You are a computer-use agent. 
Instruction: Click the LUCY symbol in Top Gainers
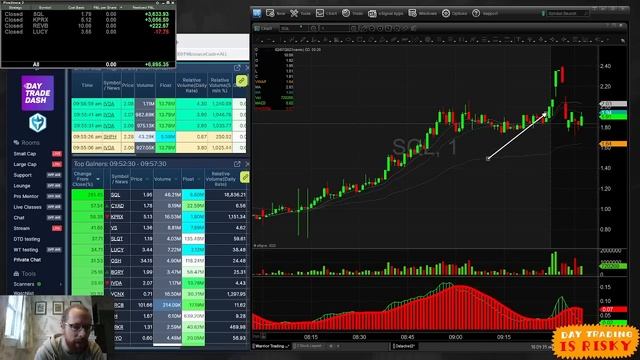[x=117, y=250]
